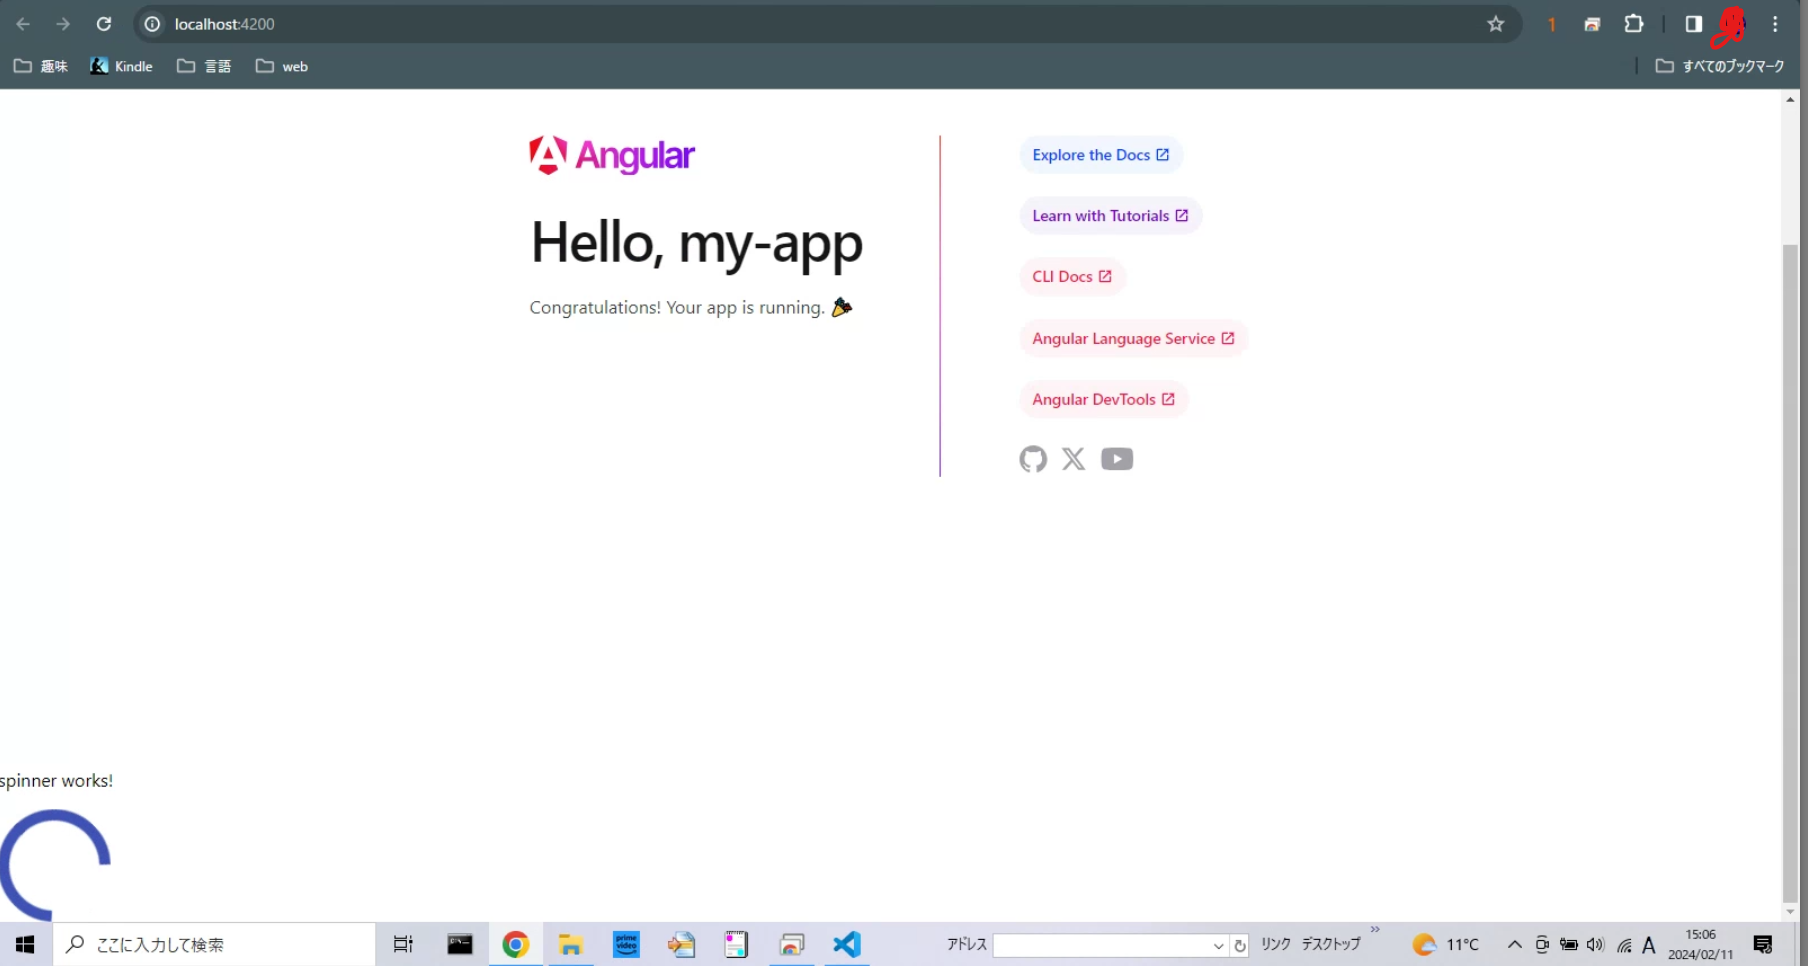Go back with the browser back arrow
The width and height of the screenshot is (1808, 966).
[23, 24]
